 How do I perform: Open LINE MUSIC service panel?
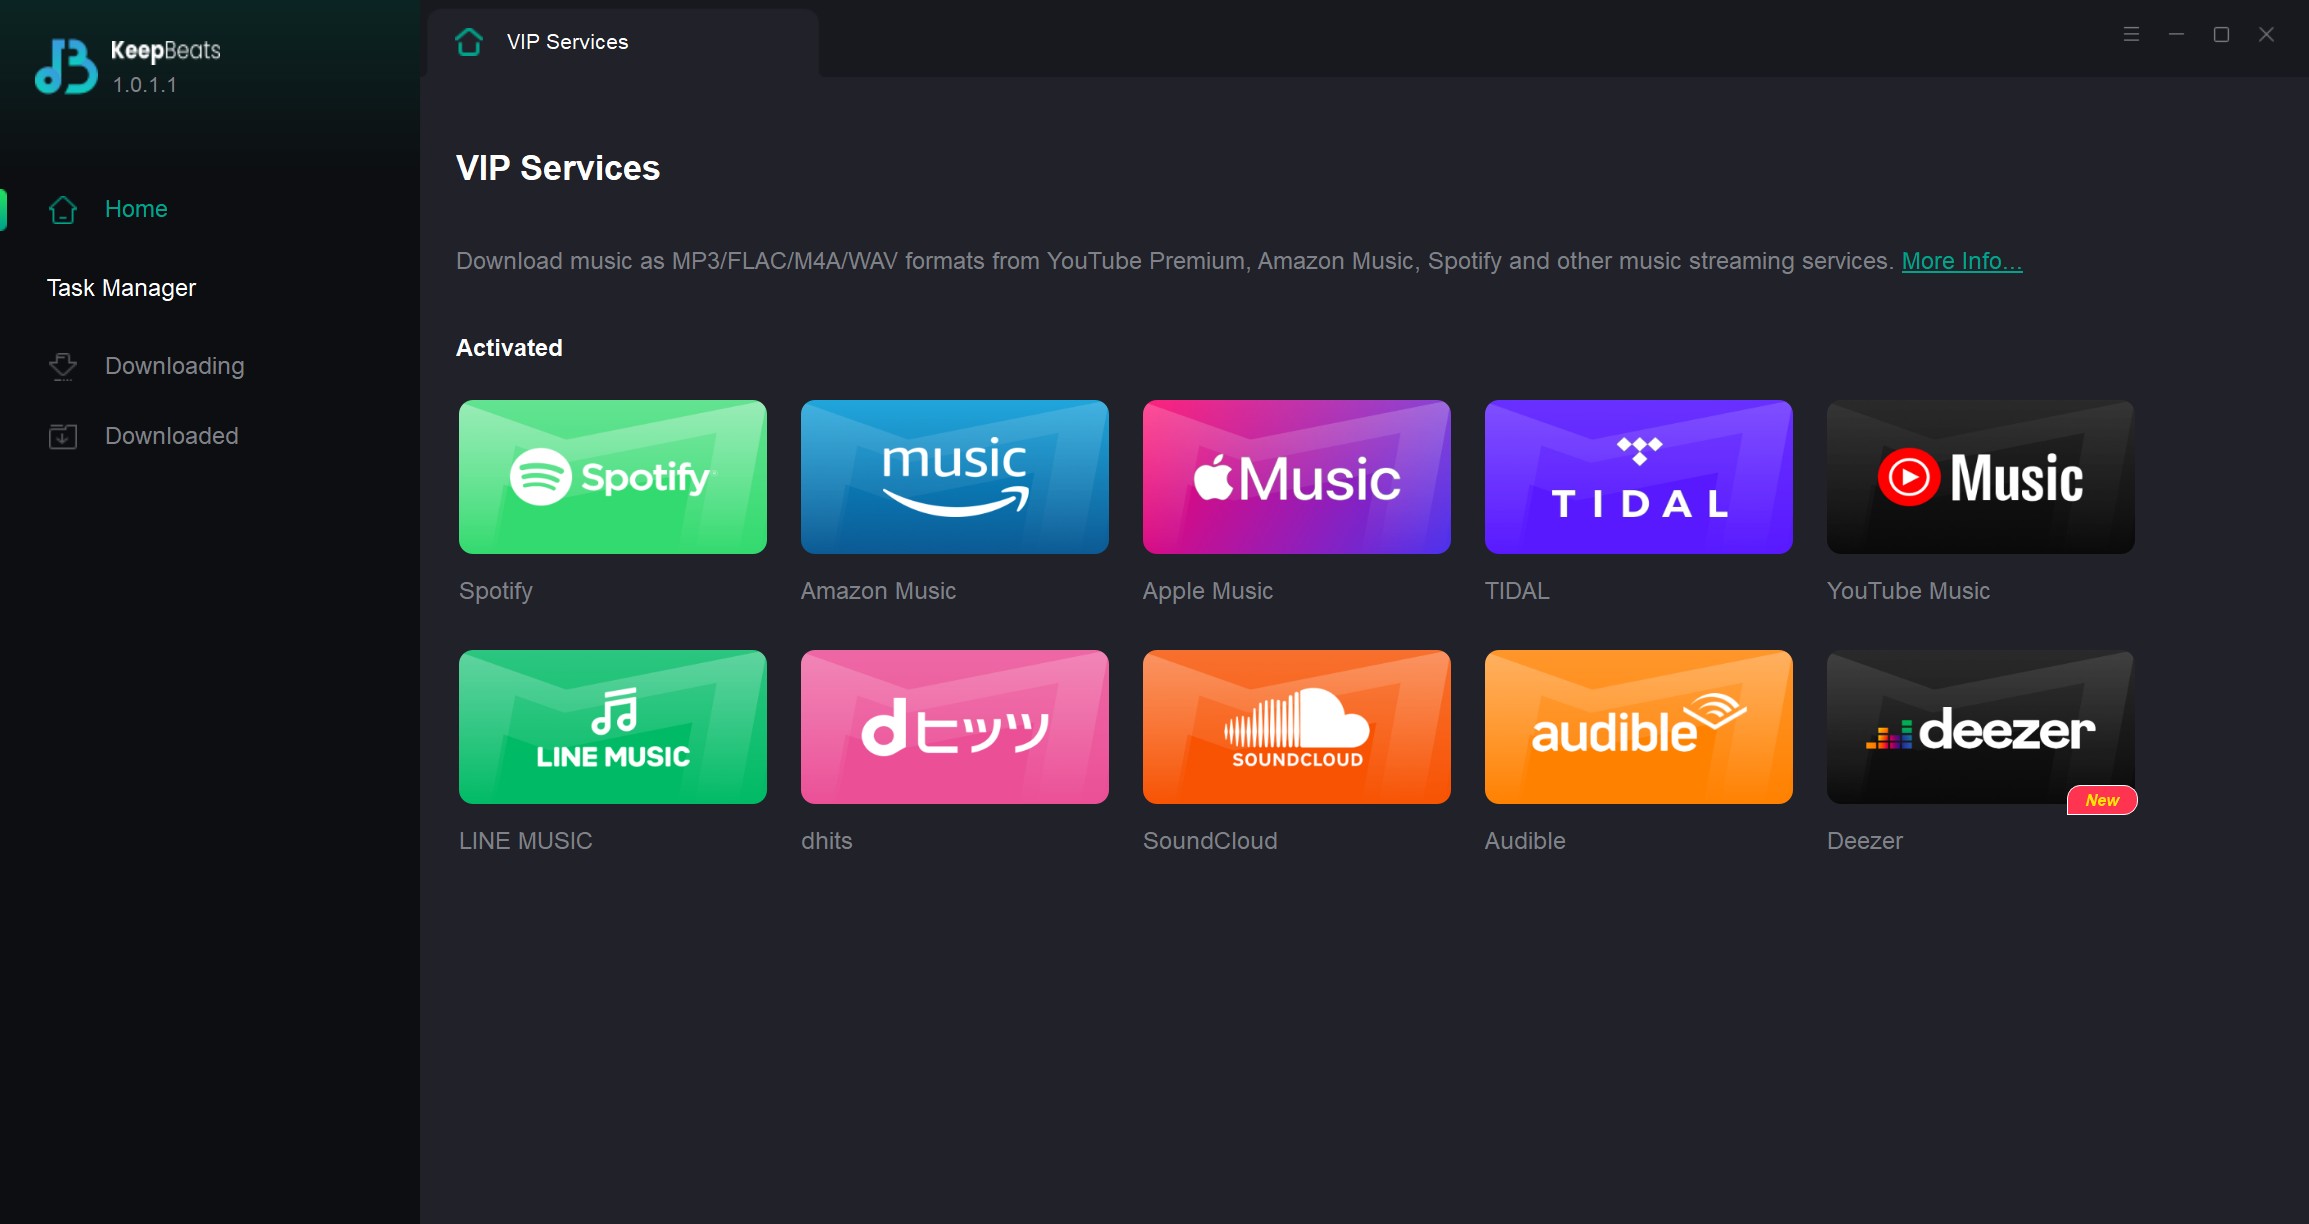click(612, 726)
